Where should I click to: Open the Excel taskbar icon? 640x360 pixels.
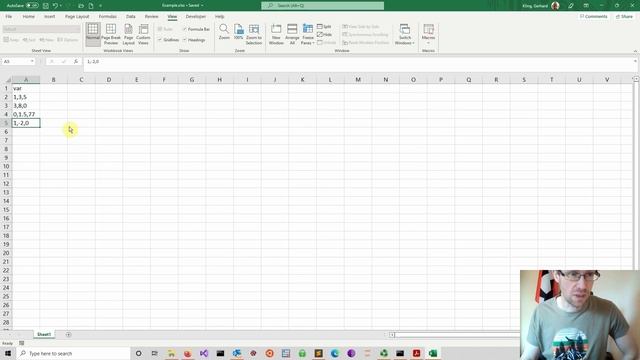(433, 353)
